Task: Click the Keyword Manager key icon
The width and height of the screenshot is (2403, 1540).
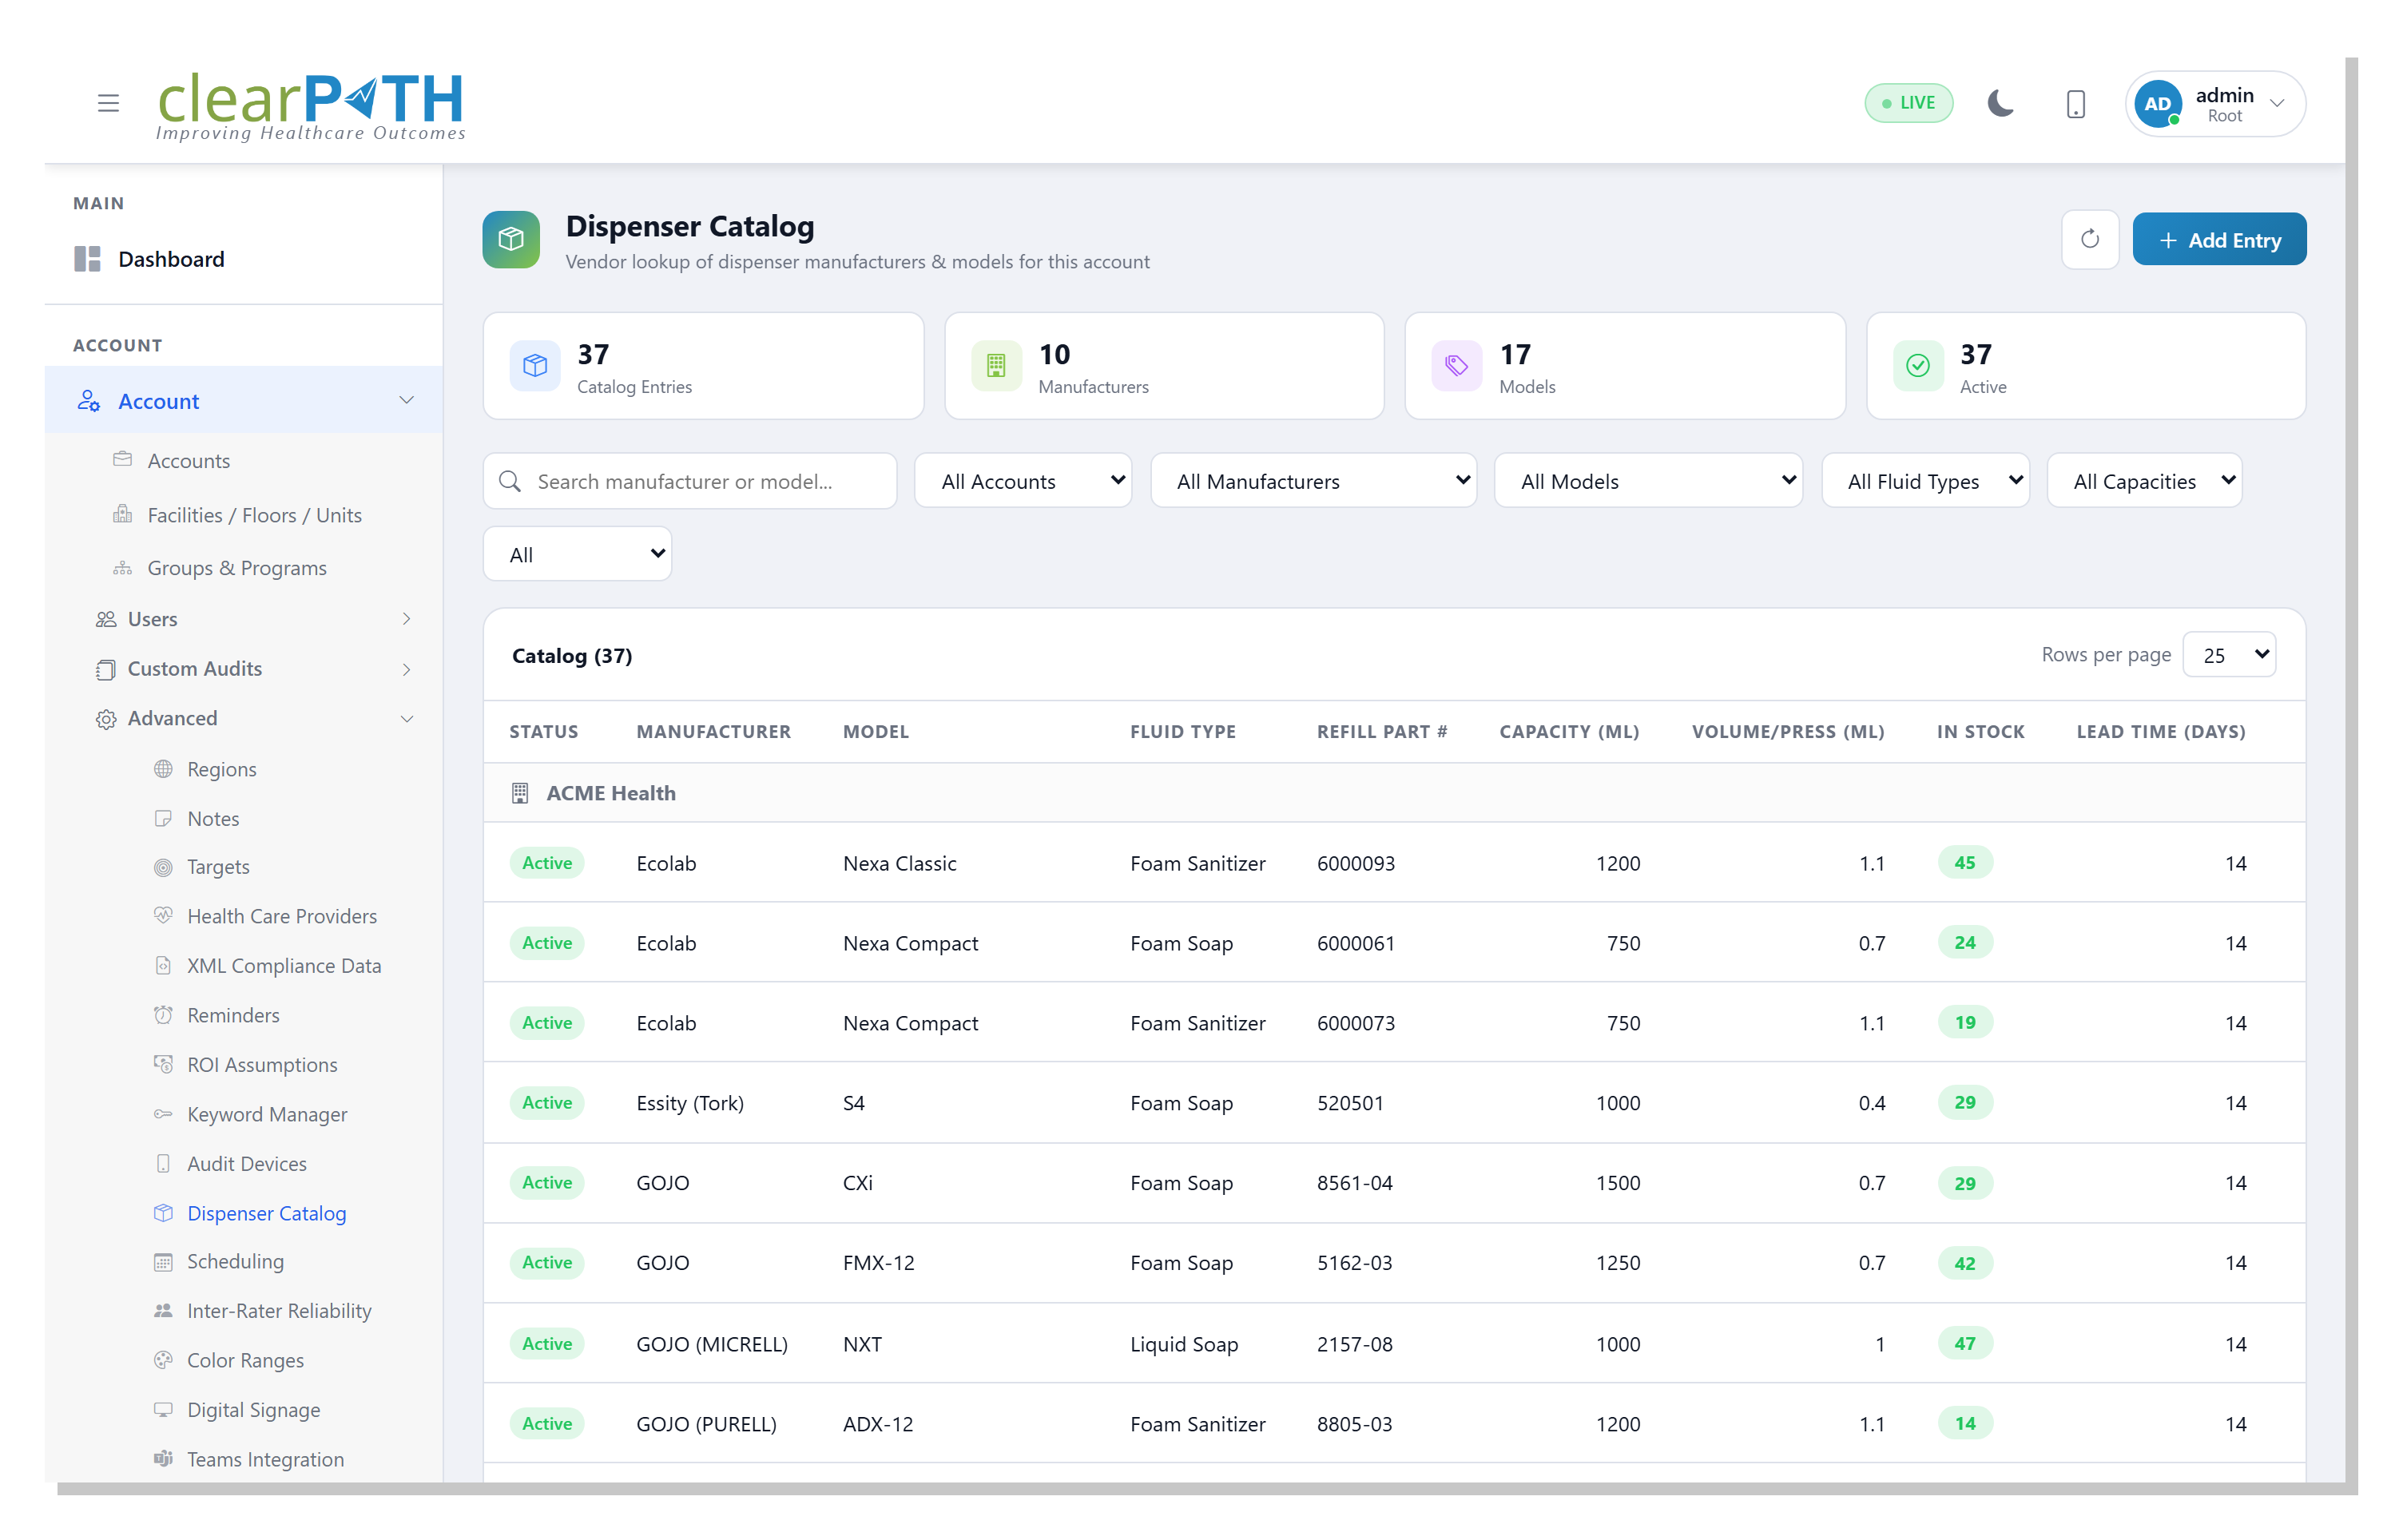Action: (x=162, y=1113)
